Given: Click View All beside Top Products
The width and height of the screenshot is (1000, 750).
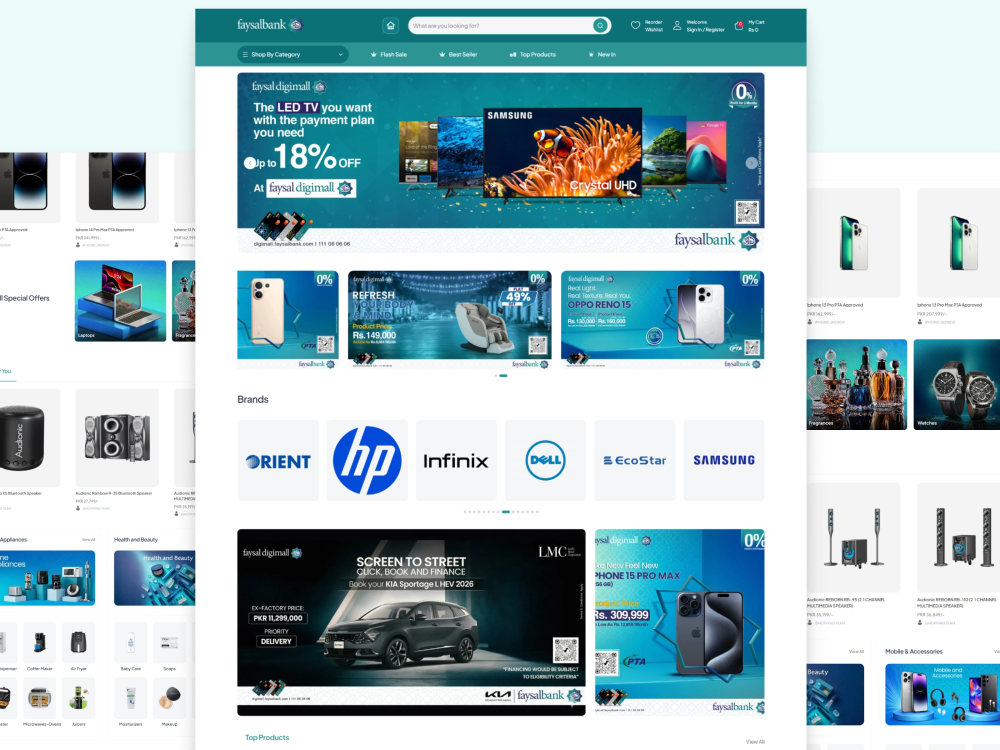Looking at the screenshot, I should (755, 742).
